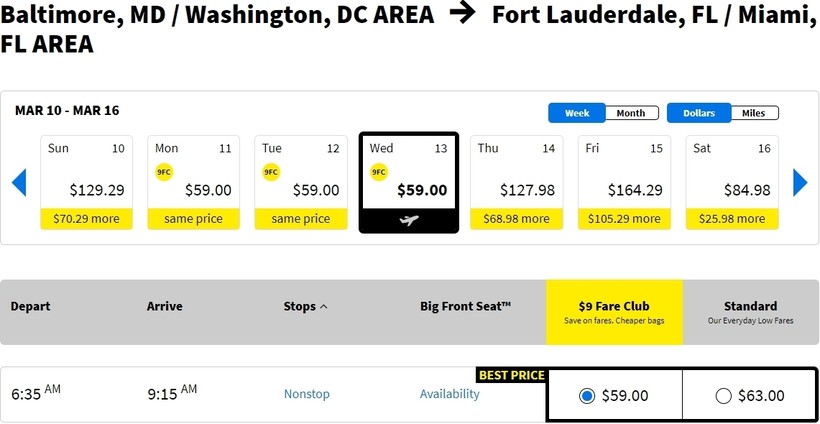The image size is (820, 424).
Task: Switch calendar view to Week
Action: click(577, 113)
